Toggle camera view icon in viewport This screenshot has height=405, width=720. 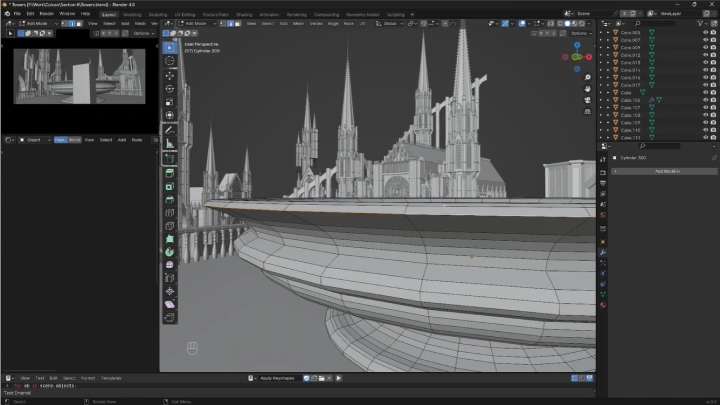click(587, 100)
